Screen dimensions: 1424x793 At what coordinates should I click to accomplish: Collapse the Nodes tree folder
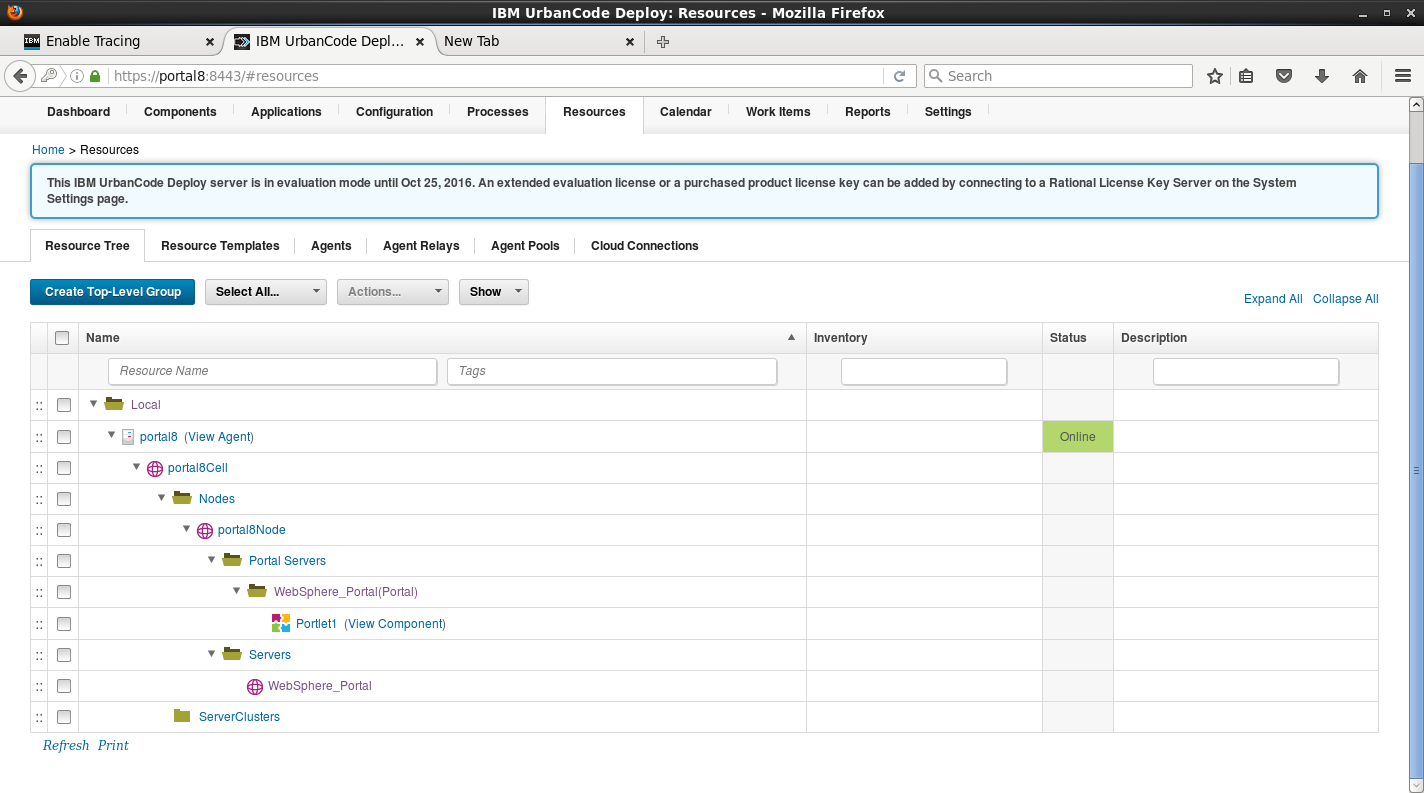click(x=161, y=497)
